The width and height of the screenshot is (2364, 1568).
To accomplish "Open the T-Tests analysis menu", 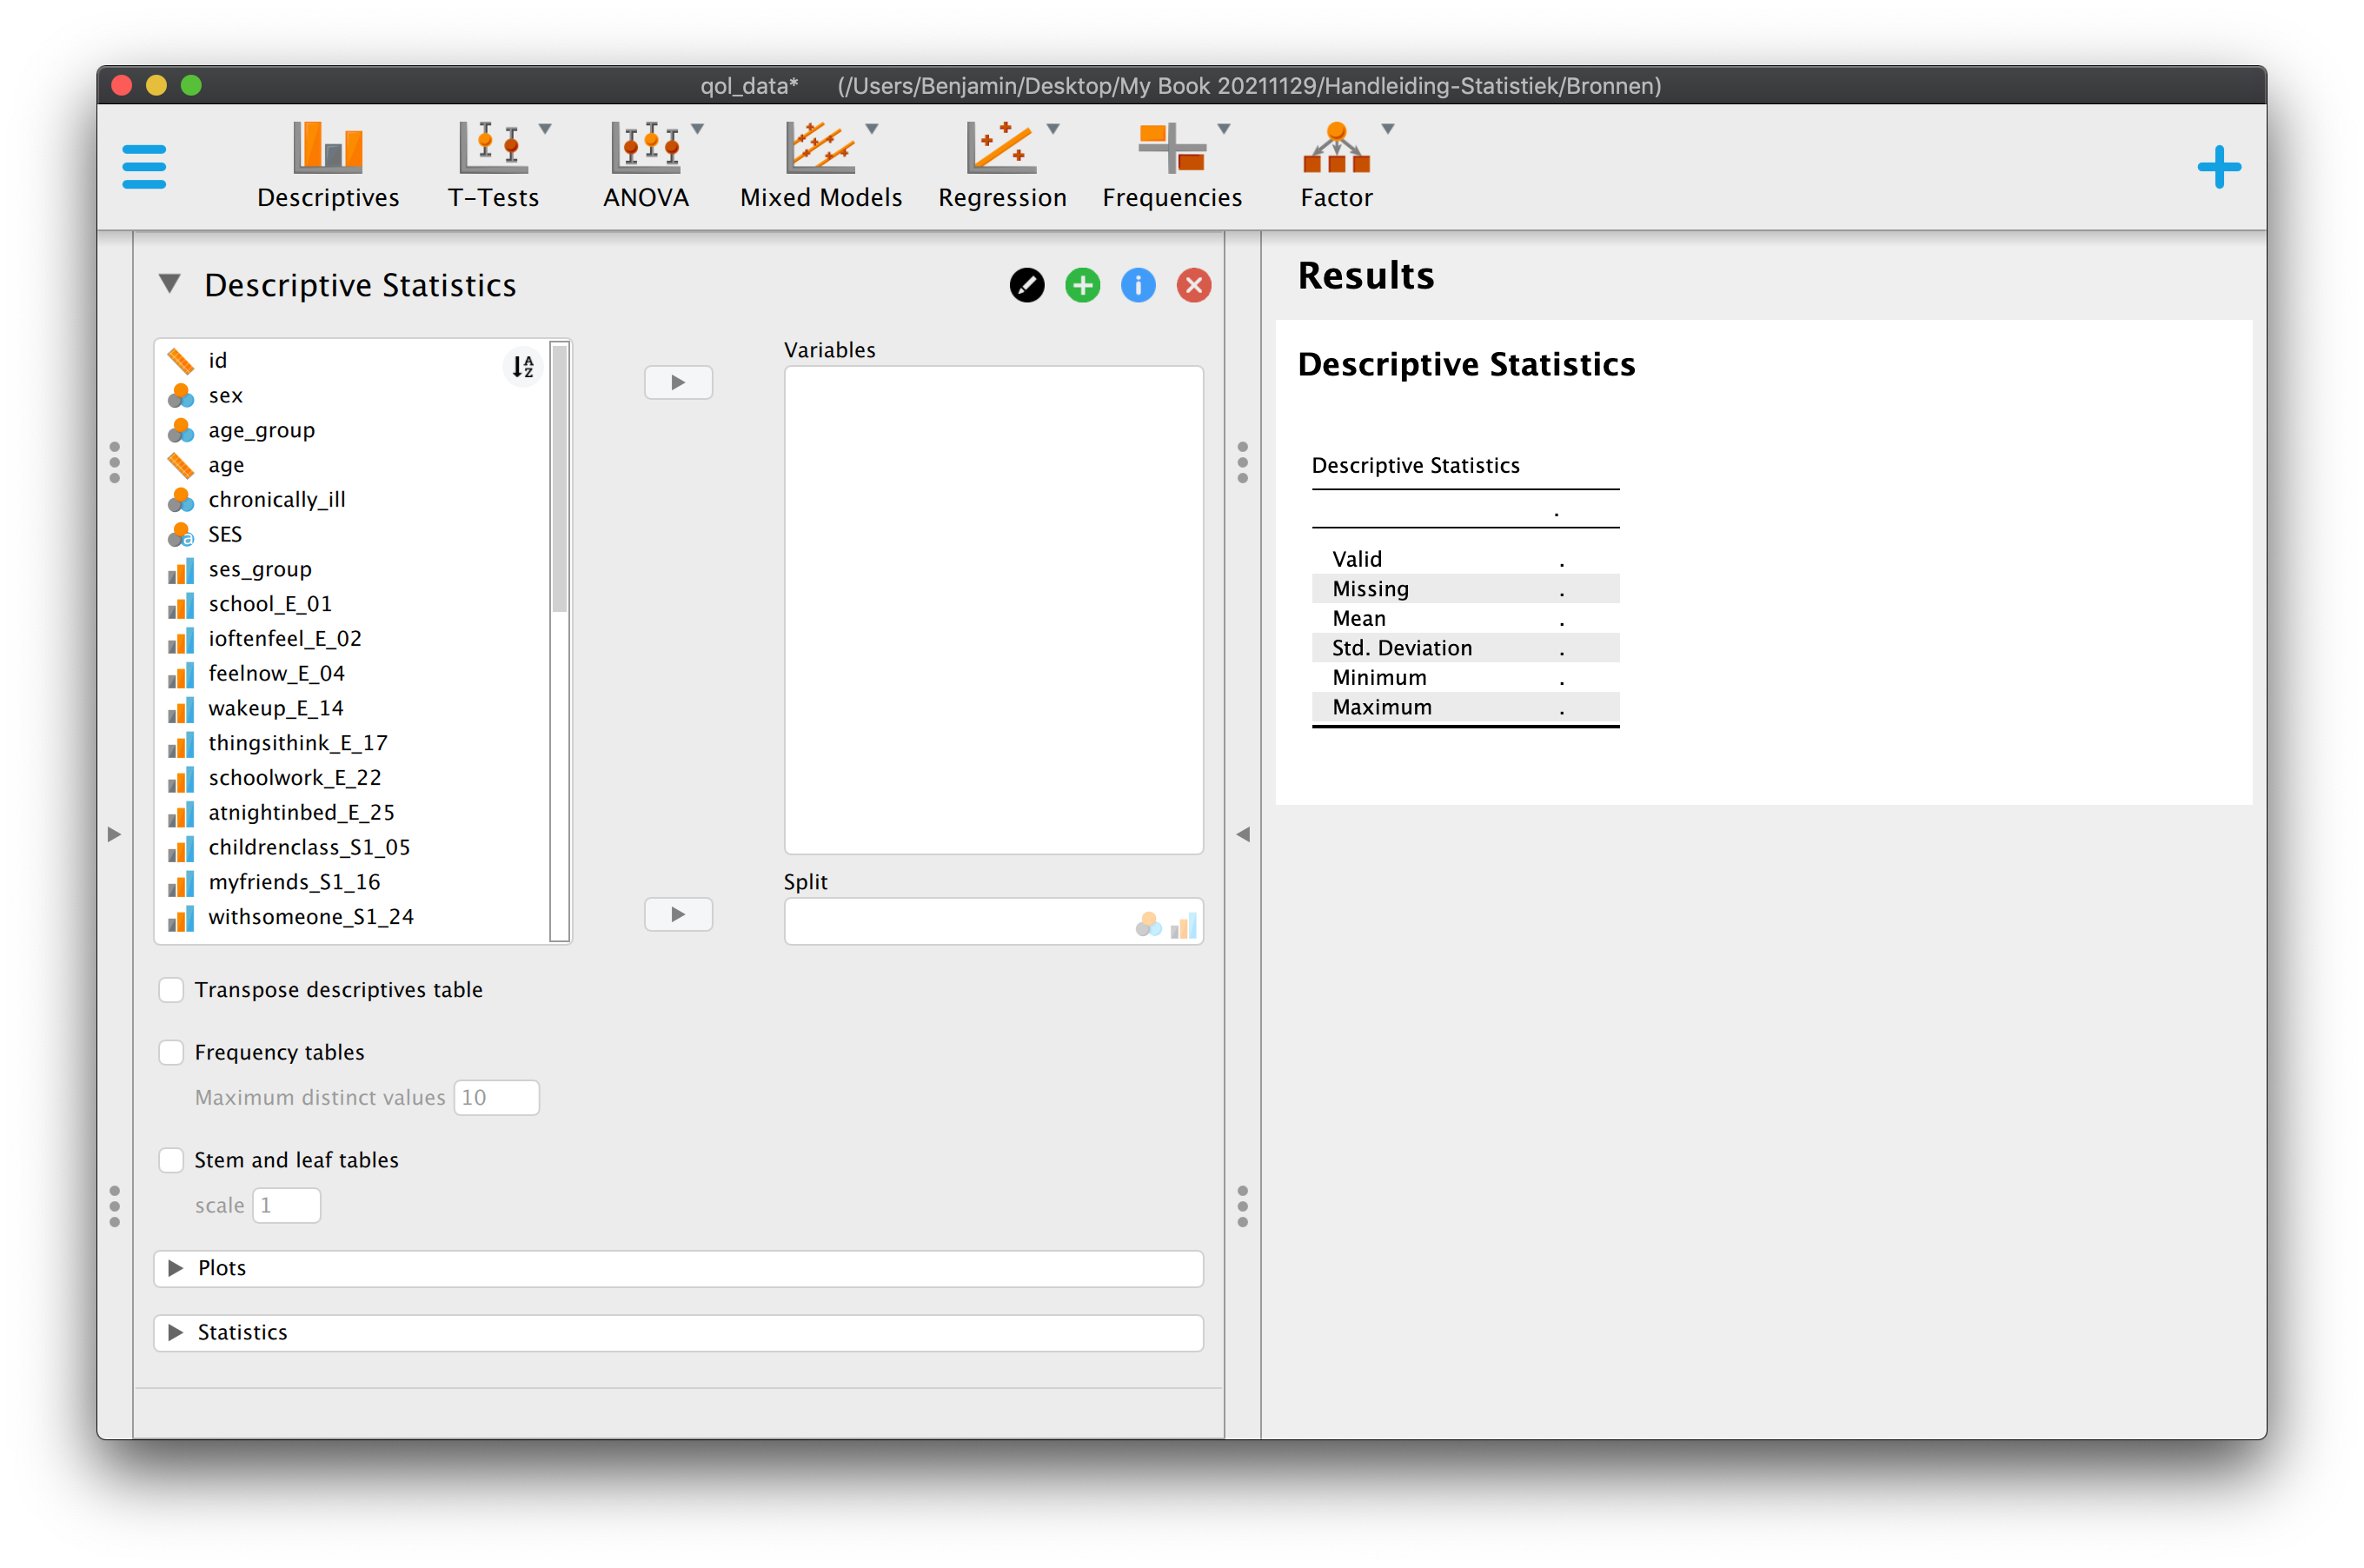I will 495,166.
